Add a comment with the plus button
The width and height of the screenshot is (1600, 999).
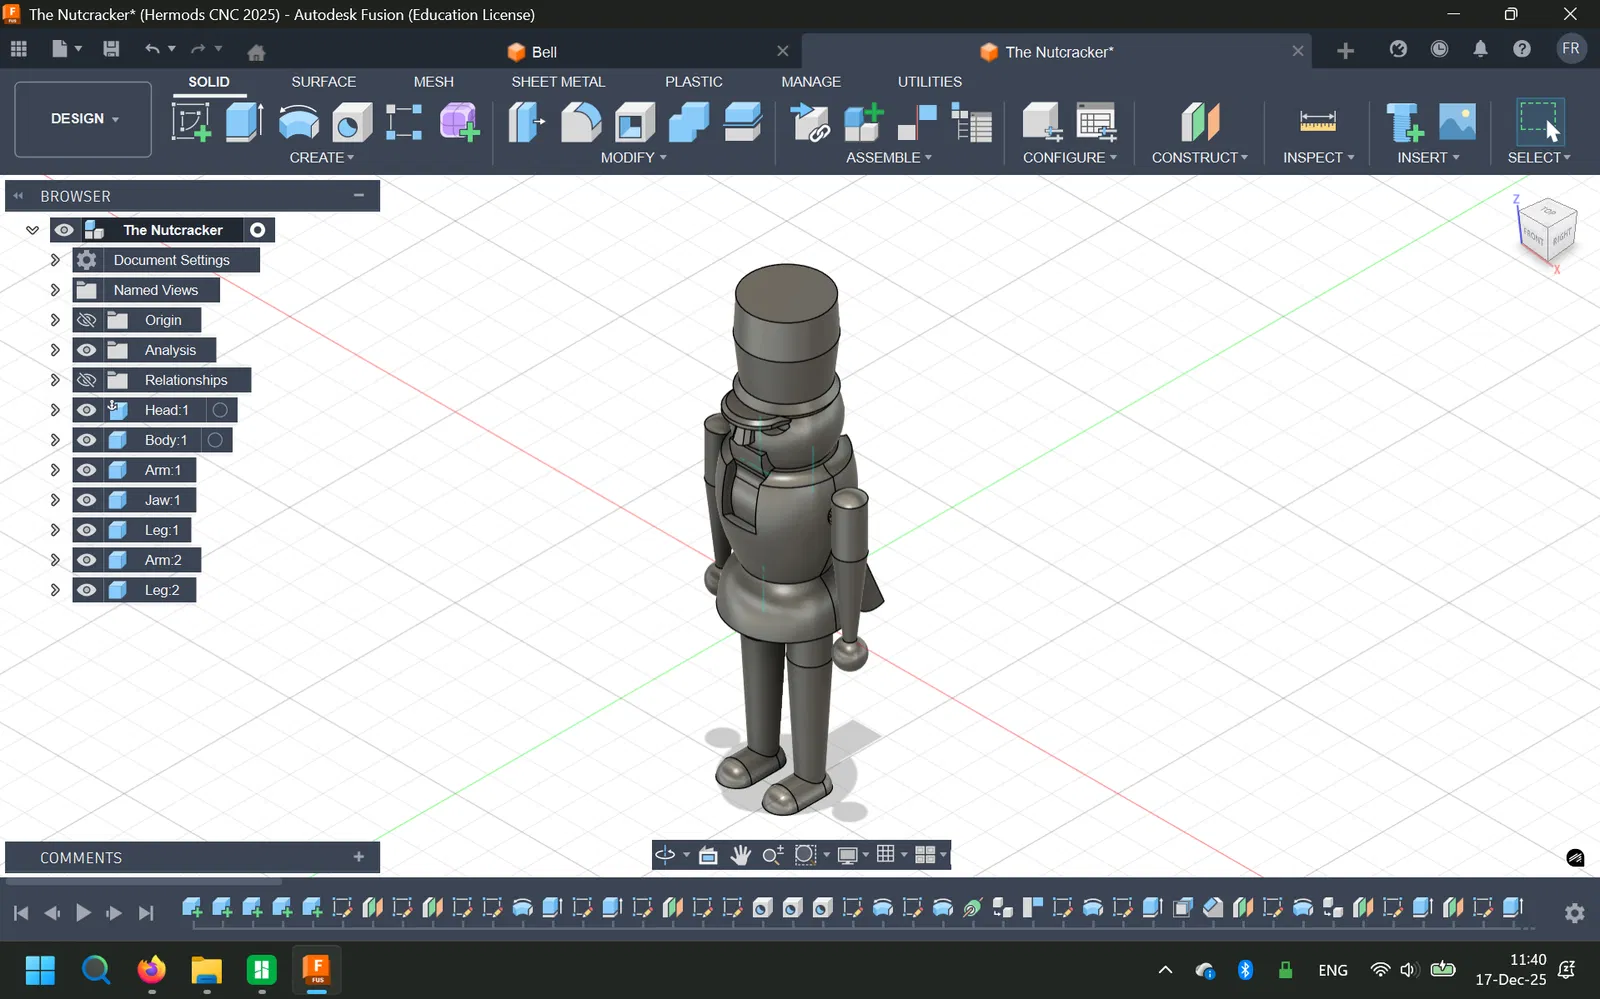359,857
